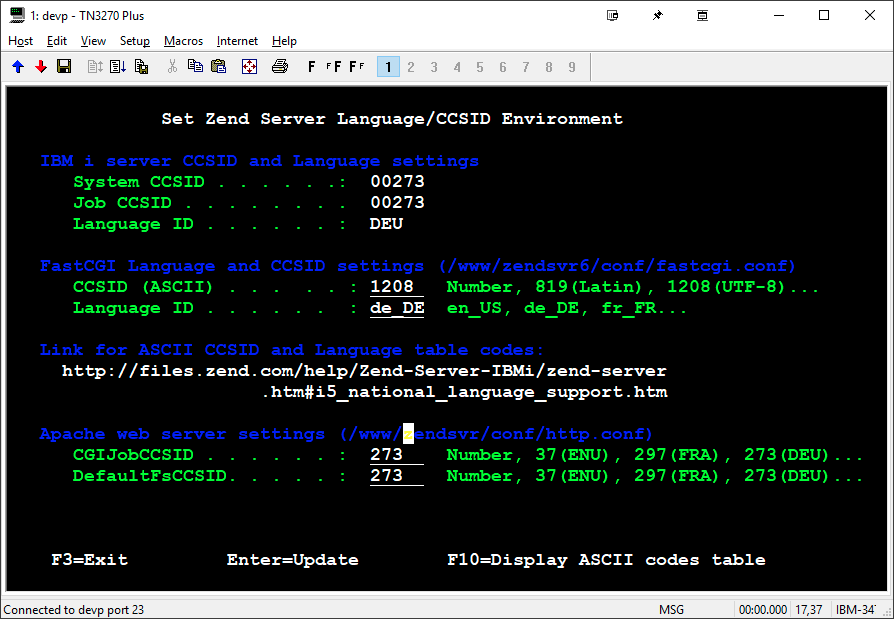The height and width of the screenshot is (619, 894).
Task: Open the Host menu
Action: pos(20,41)
